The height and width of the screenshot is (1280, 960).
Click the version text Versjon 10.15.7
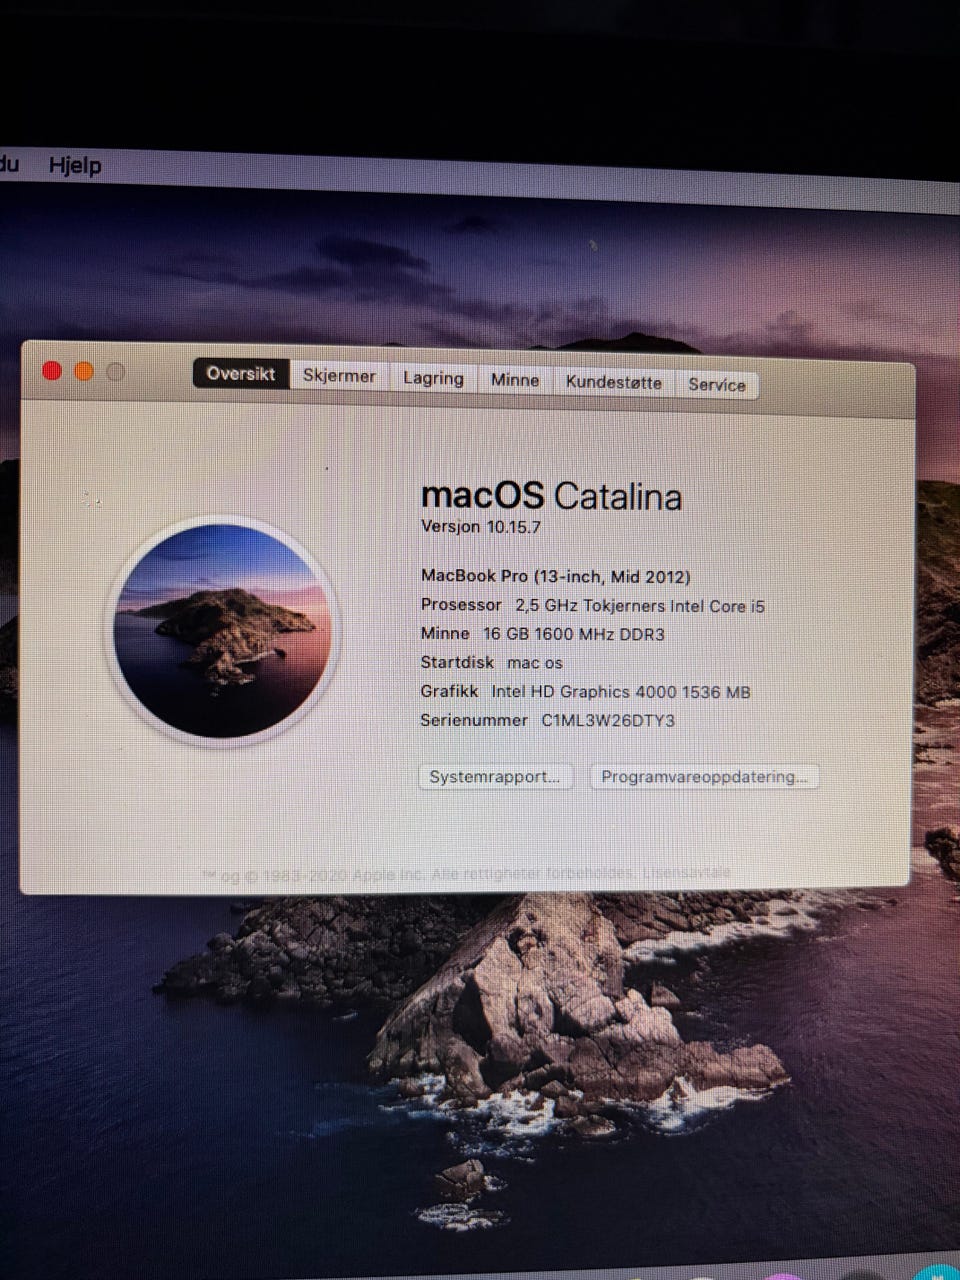tap(481, 527)
